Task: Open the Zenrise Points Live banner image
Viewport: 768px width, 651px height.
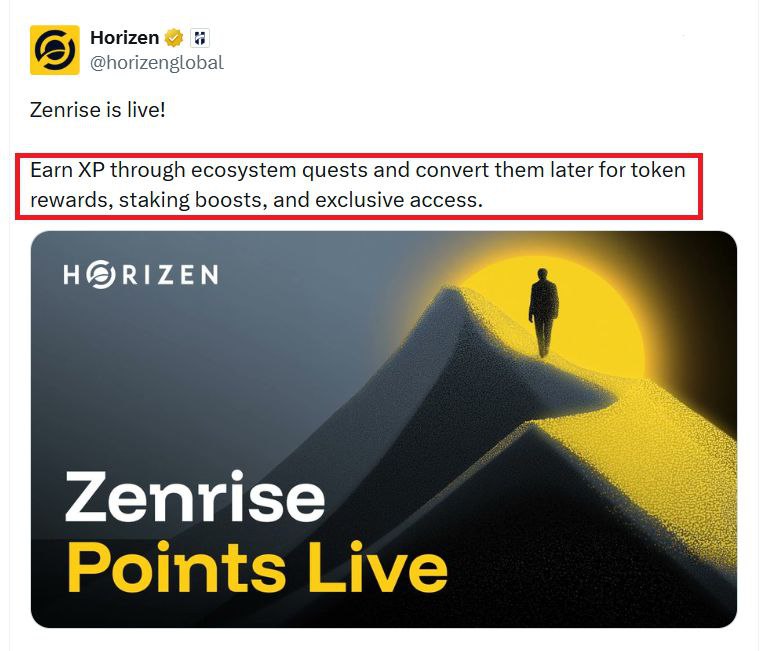Action: (384, 429)
